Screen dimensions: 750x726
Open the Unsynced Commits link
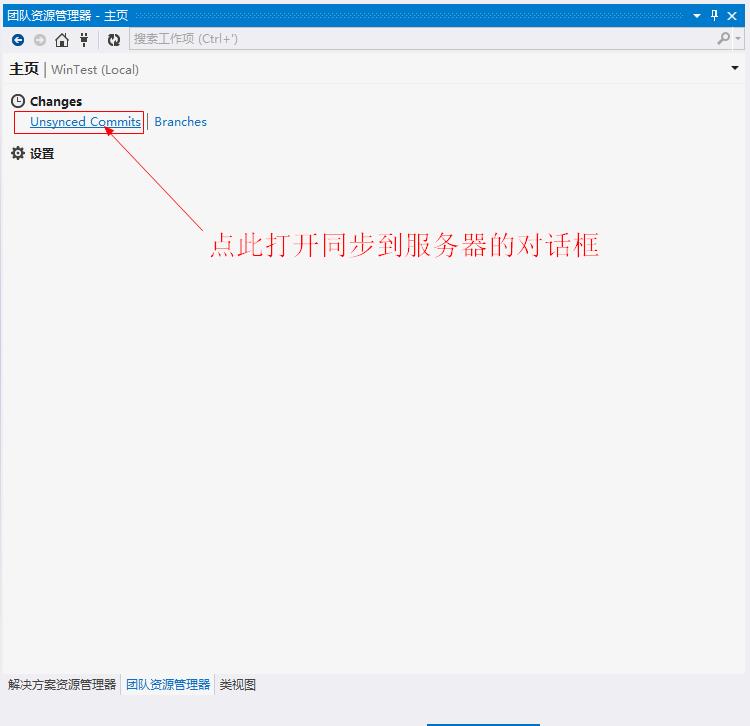pyautogui.click(x=85, y=122)
